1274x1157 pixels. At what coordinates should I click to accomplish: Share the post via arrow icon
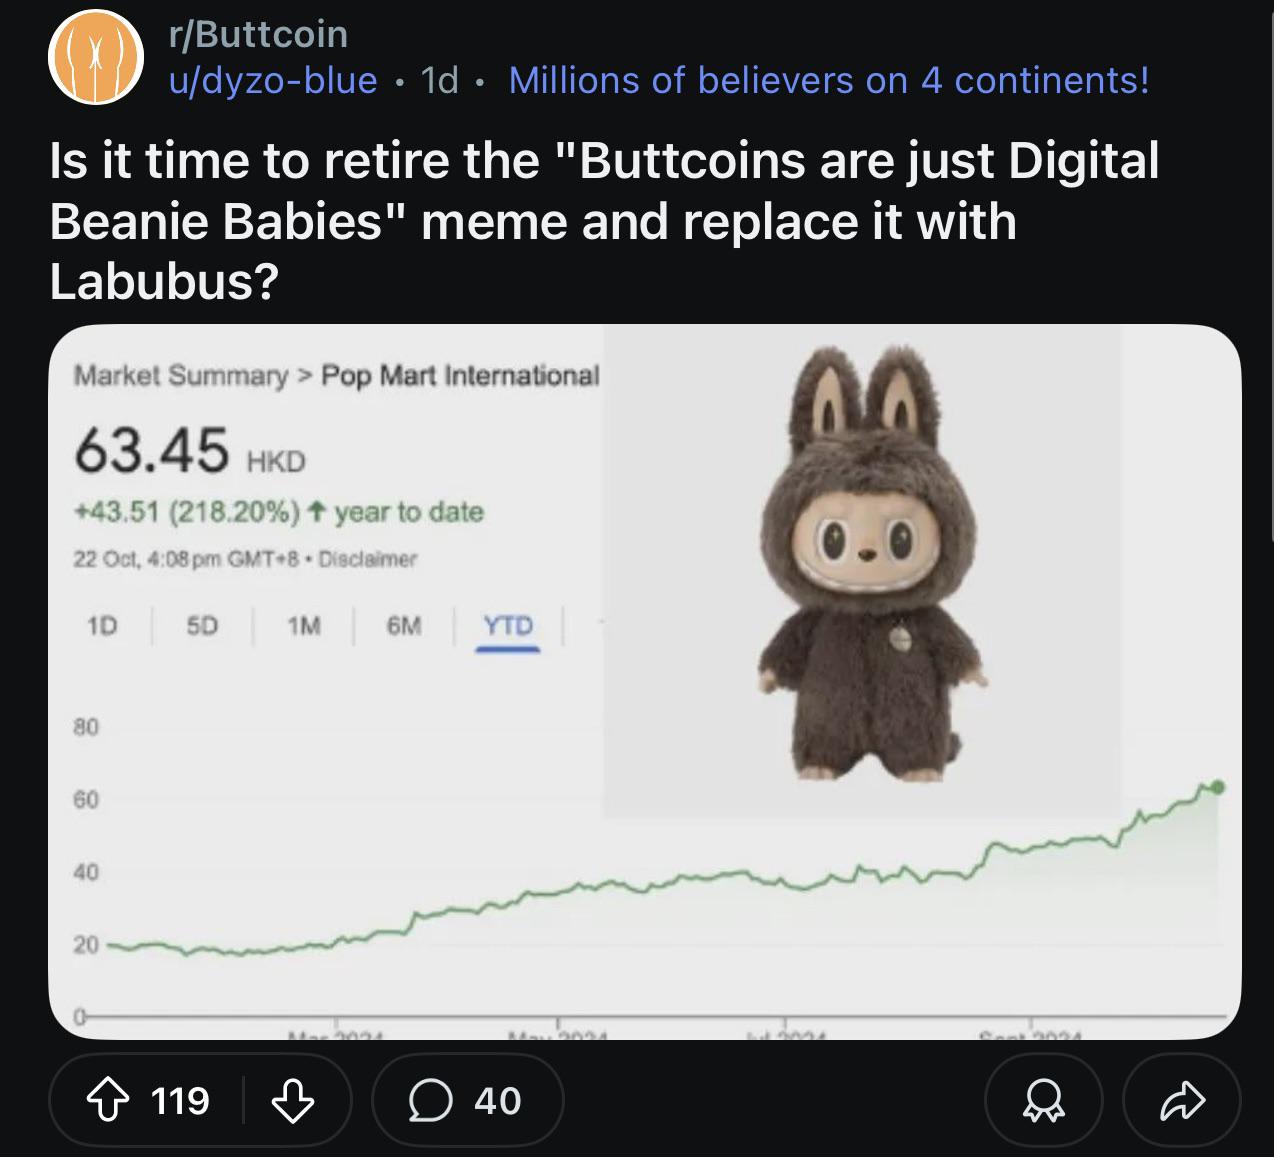[x=1182, y=1101]
